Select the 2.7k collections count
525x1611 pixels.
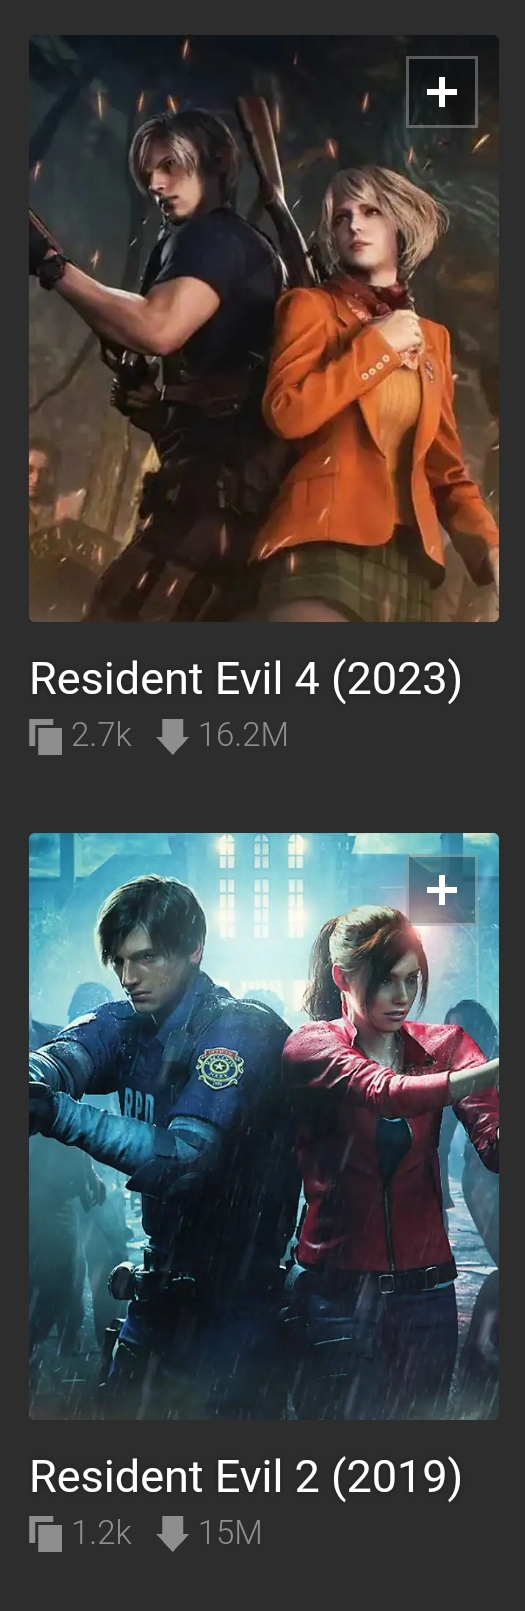[x=102, y=735]
